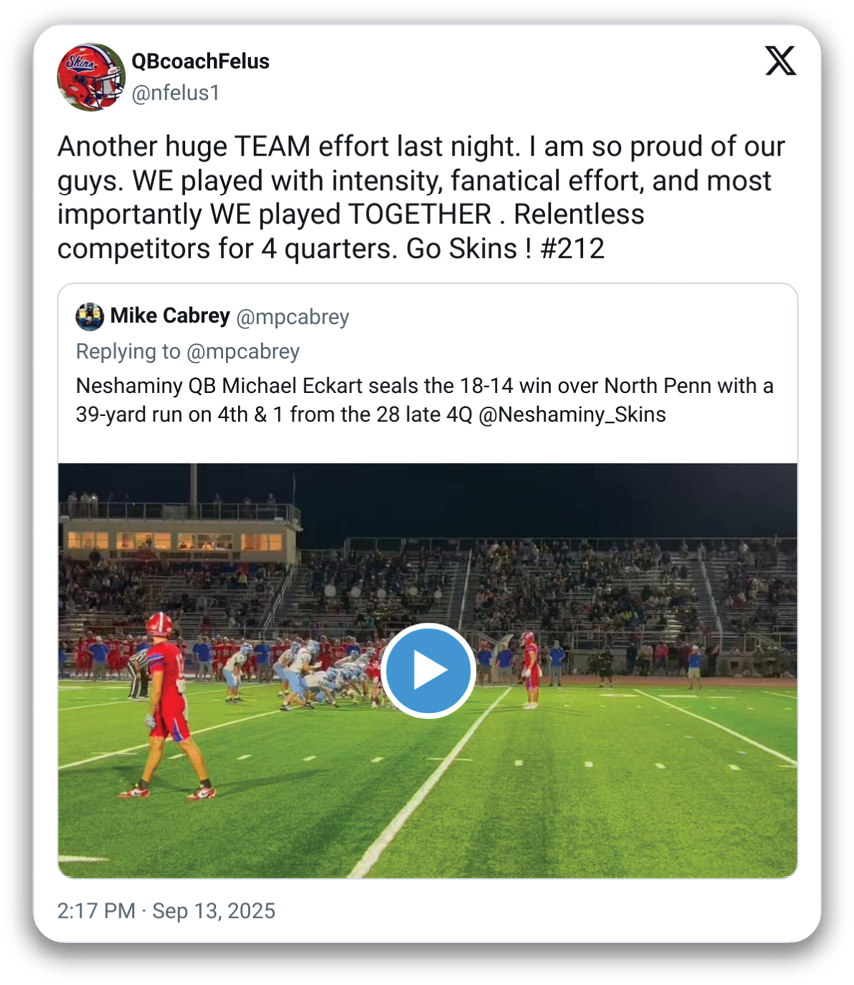Select the Mike Cabrey author name

170,317
